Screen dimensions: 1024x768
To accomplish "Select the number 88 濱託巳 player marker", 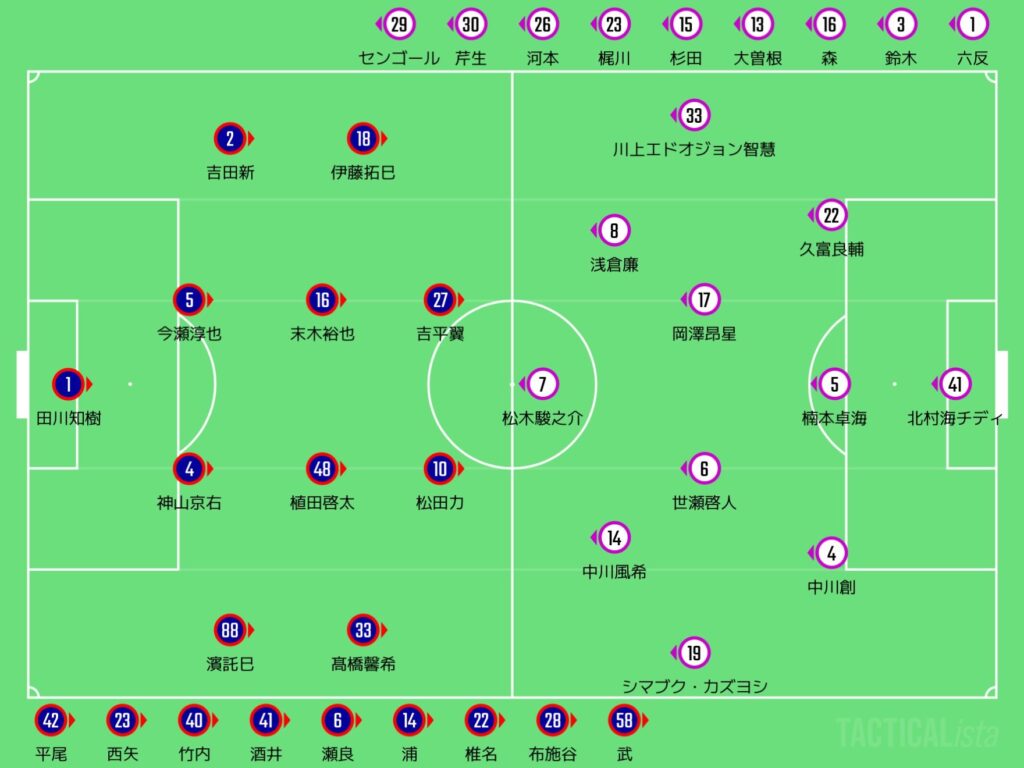I will [x=230, y=630].
